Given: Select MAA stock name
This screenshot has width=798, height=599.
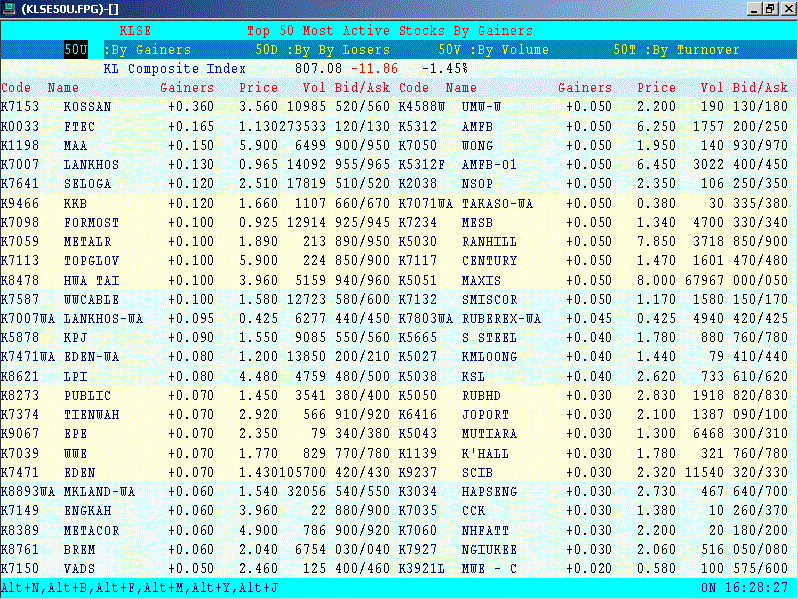Looking at the screenshot, I should pos(75,146).
